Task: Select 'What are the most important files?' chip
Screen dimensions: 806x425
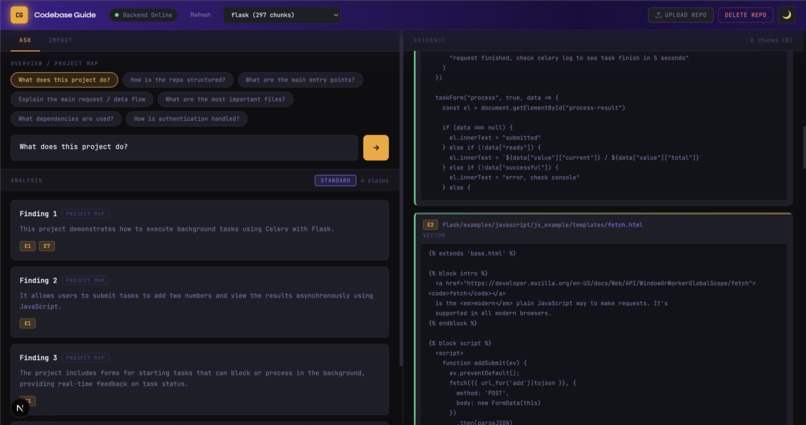Action: point(225,99)
